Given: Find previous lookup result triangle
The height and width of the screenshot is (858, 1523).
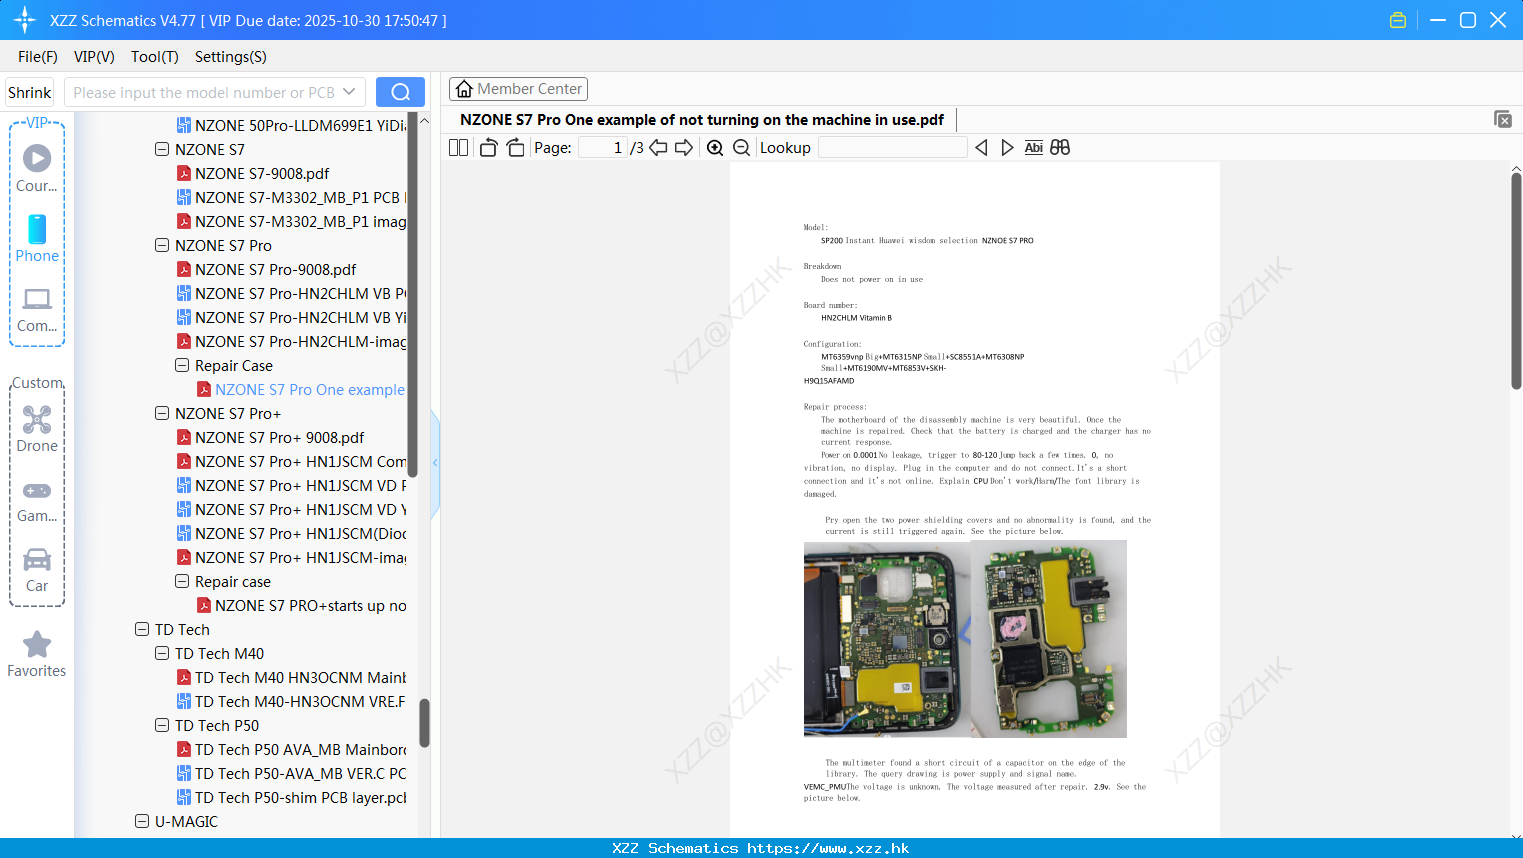Looking at the screenshot, I should pos(981,147).
